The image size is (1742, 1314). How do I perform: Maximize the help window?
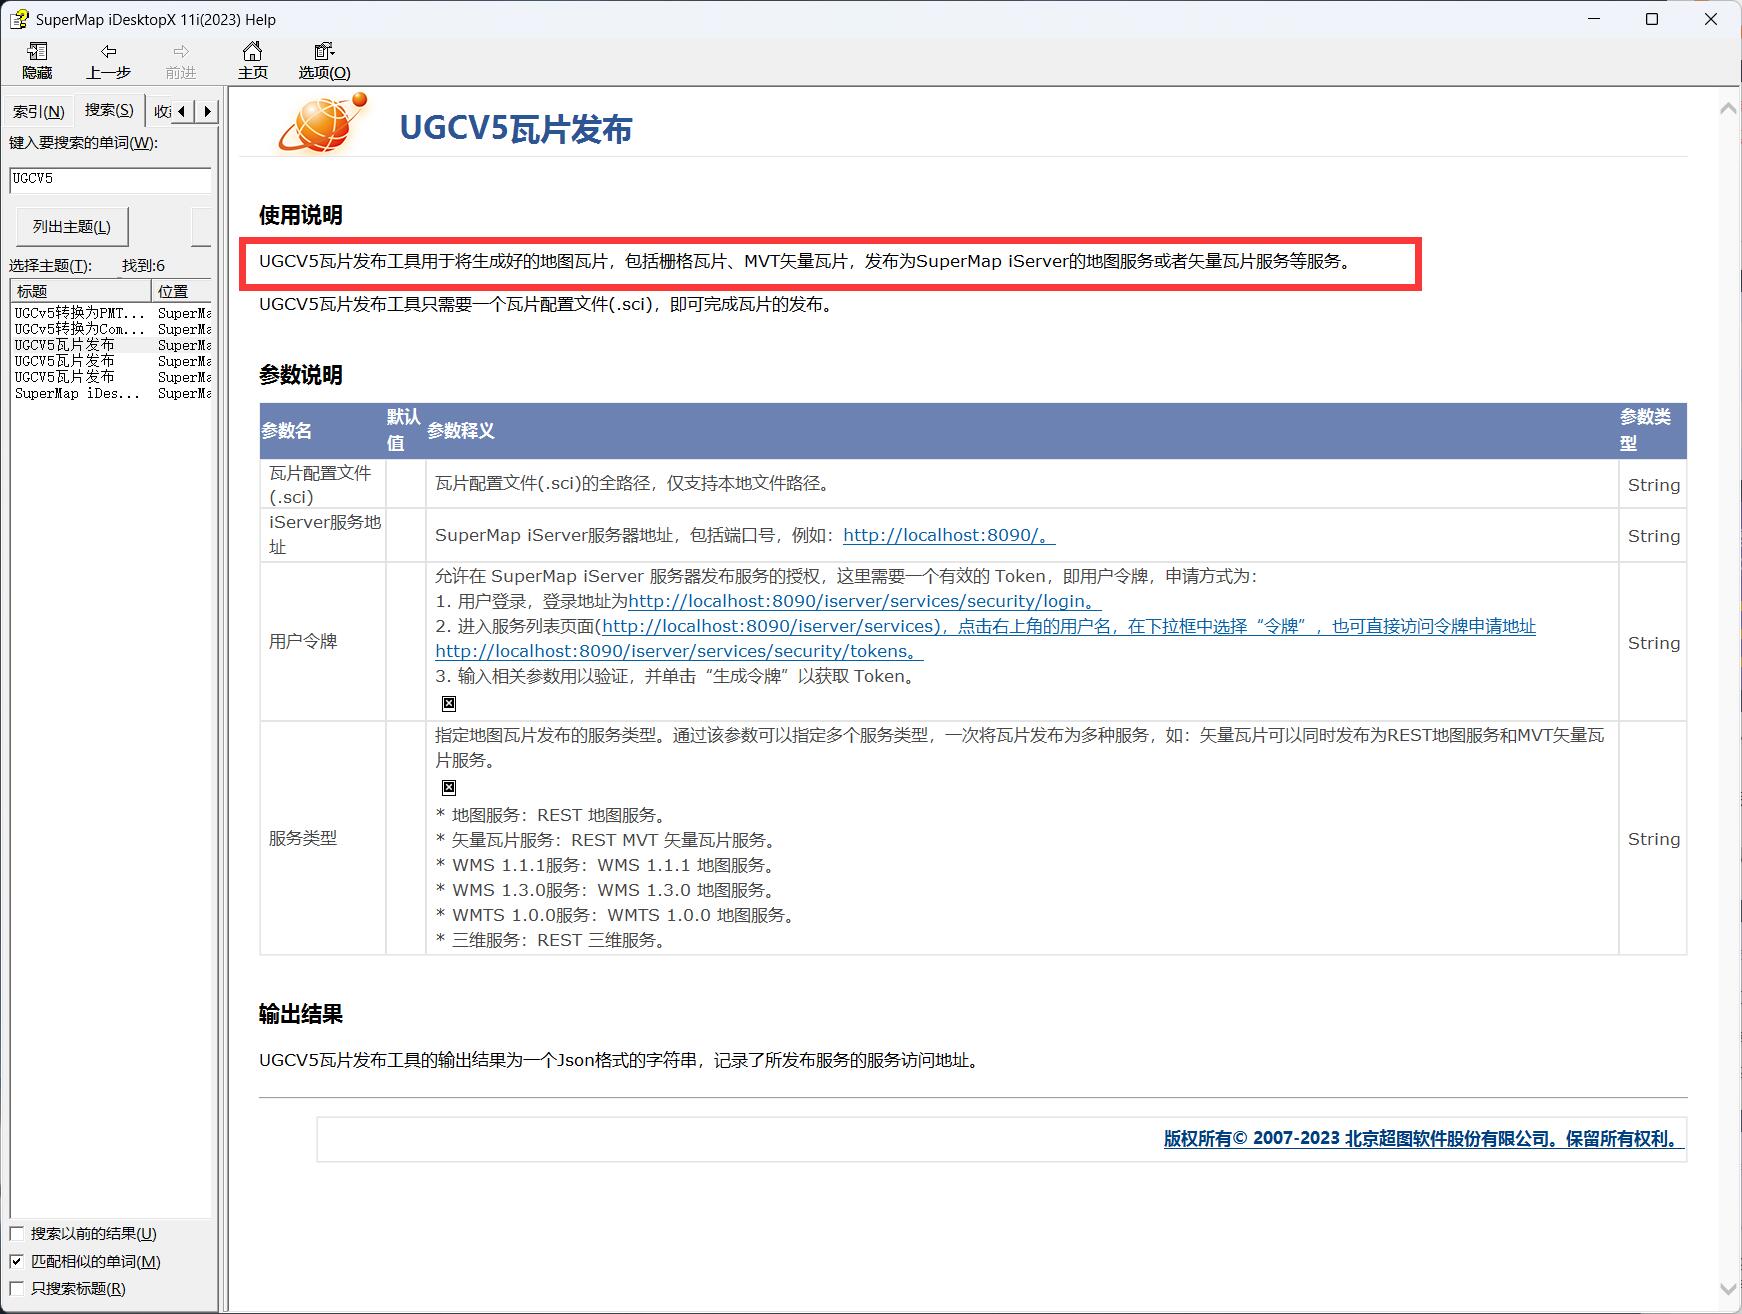click(x=1652, y=19)
